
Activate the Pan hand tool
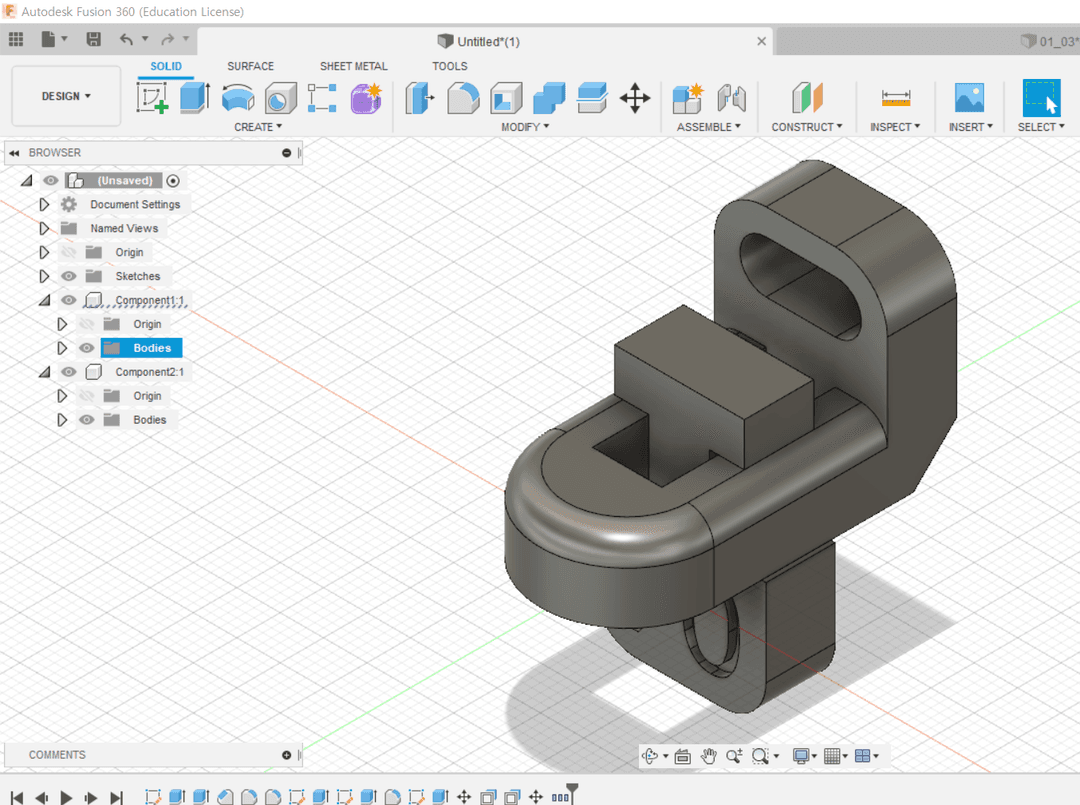click(709, 756)
